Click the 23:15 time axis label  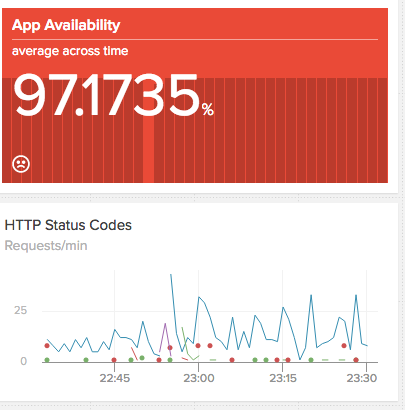(x=283, y=378)
